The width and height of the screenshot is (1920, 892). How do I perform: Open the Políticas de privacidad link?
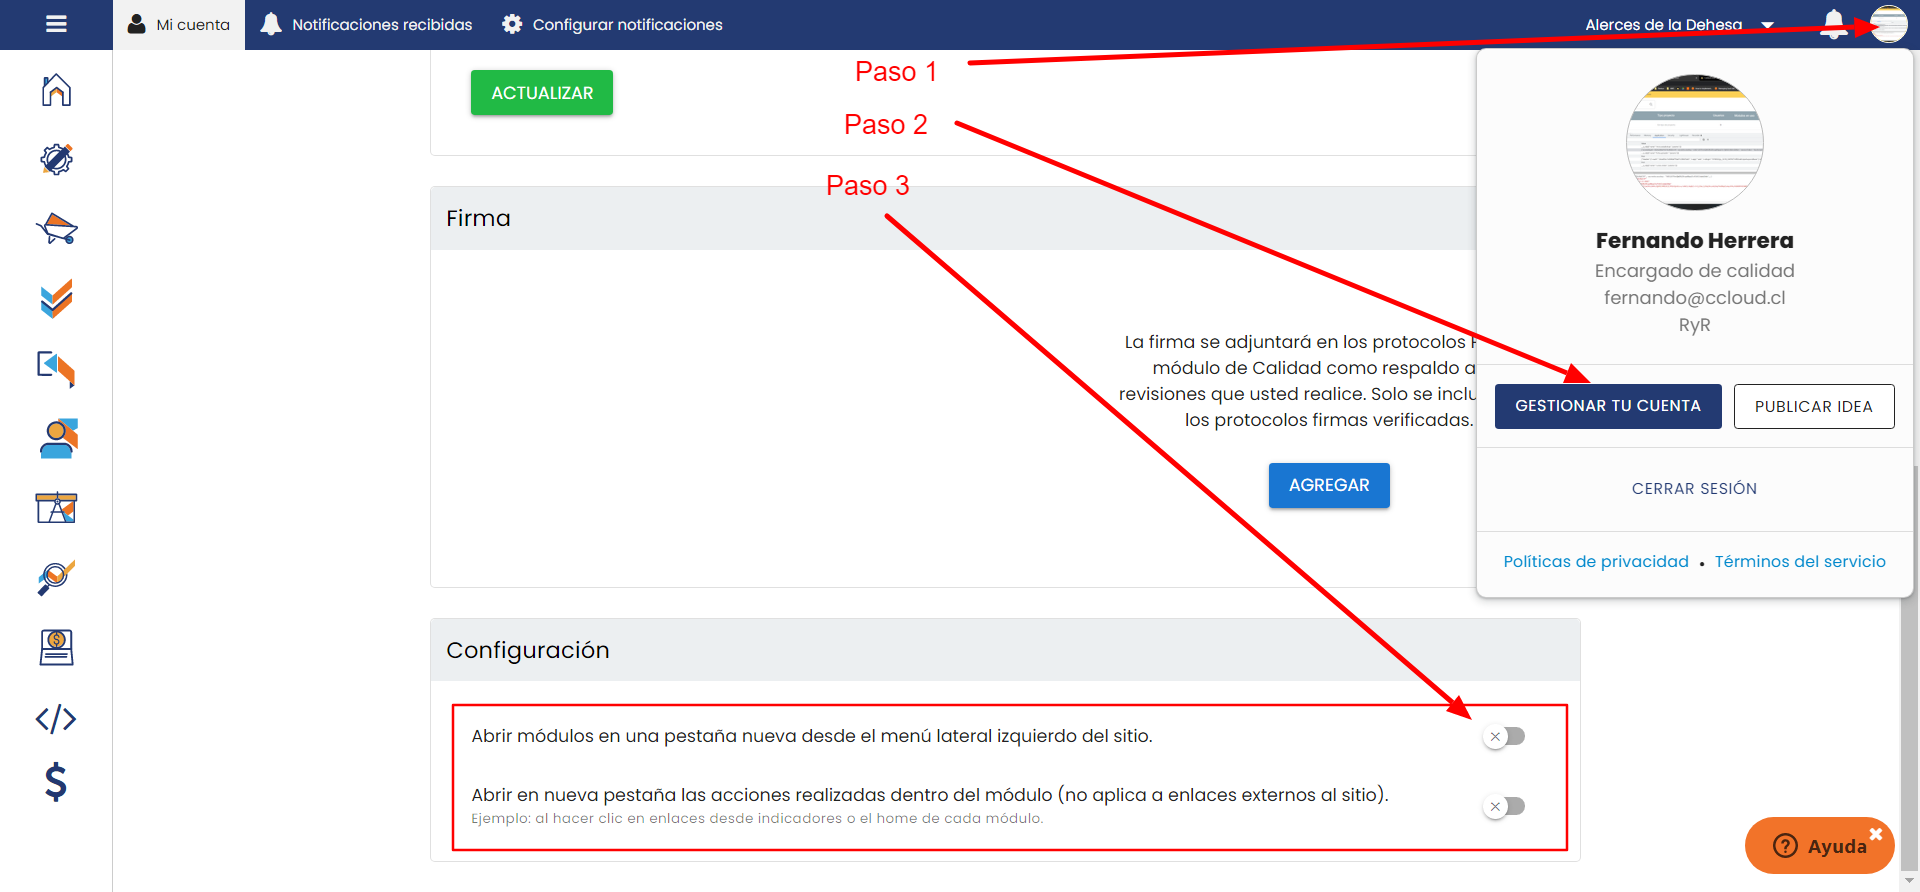click(x=1595, y=562)
